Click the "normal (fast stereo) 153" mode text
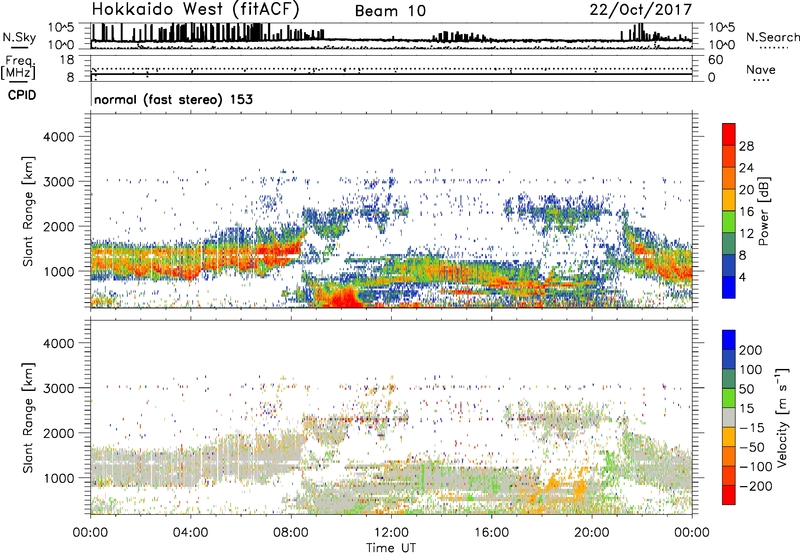The height and width of the screenshot is (554, 800). pyautogui.click(x=173, y=99)
